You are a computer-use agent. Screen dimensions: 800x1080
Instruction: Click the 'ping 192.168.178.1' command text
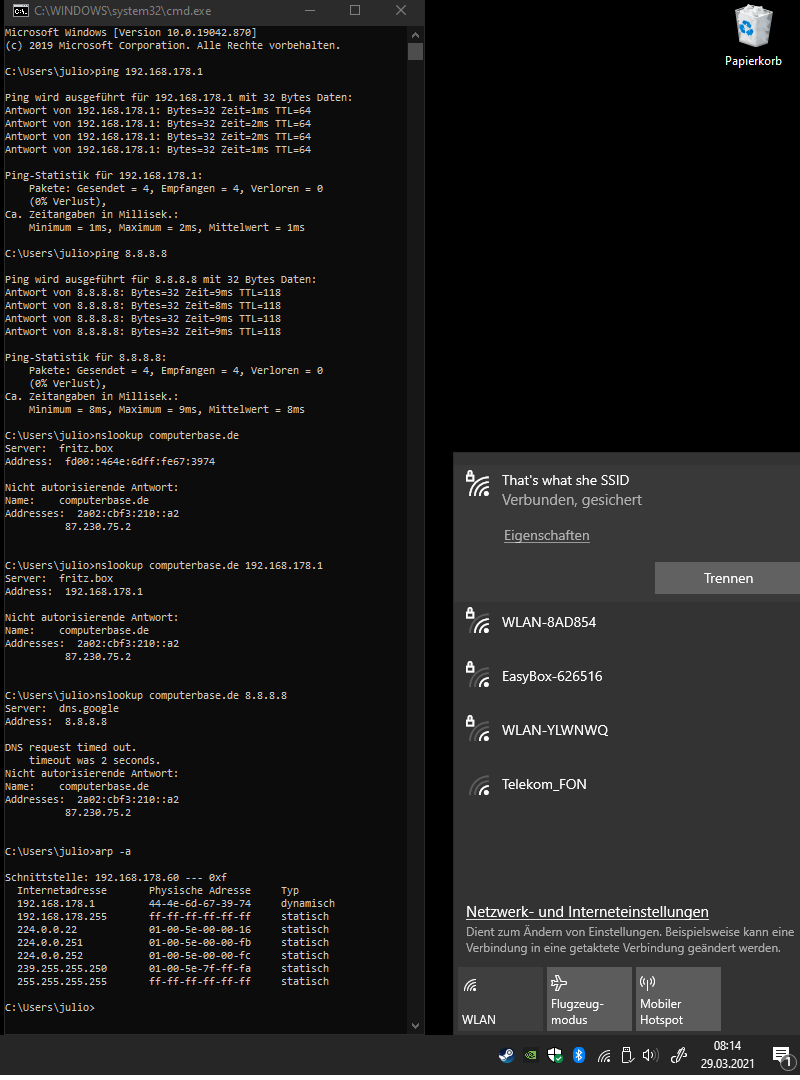coord(149,72)
